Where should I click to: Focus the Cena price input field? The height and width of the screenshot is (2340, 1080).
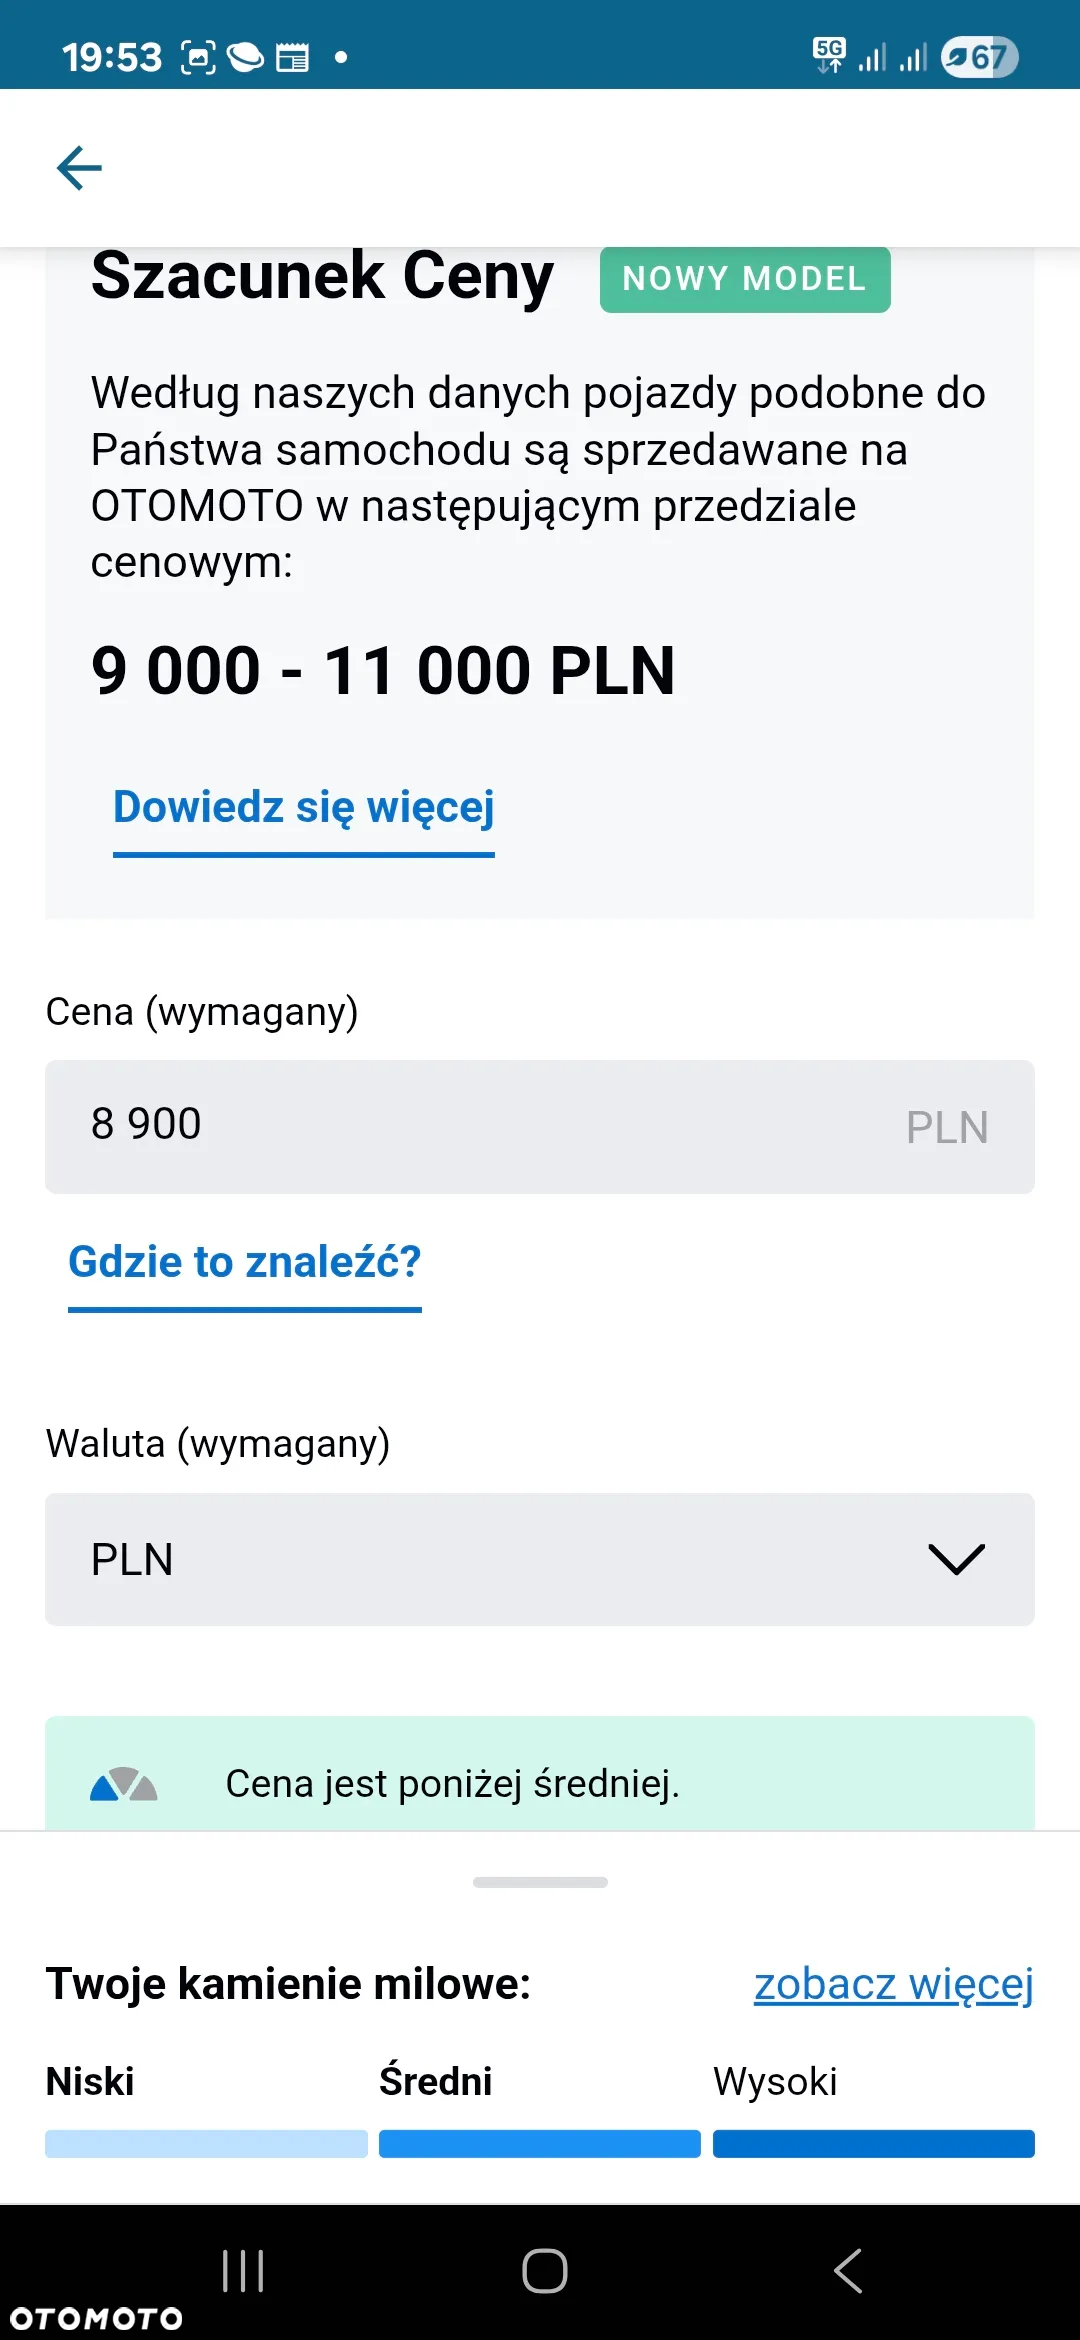pyautogui.click(x=540, y=1127)
